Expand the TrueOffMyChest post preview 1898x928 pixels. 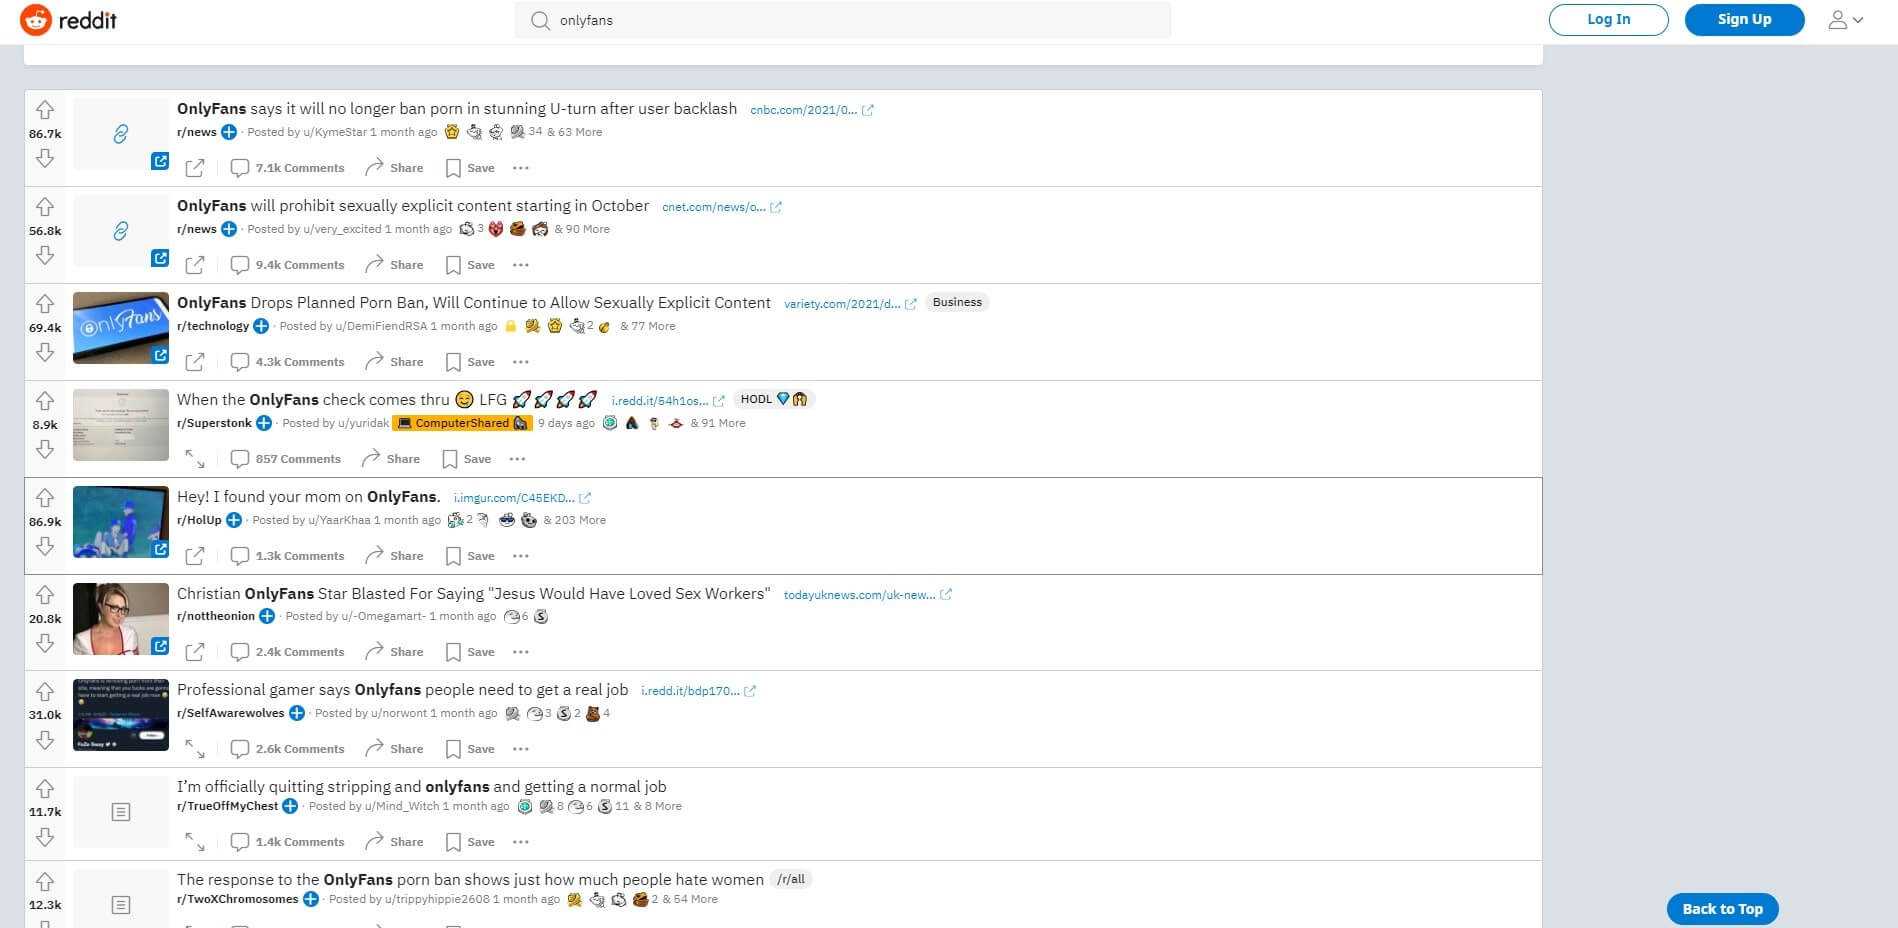[x=195, y=842]
